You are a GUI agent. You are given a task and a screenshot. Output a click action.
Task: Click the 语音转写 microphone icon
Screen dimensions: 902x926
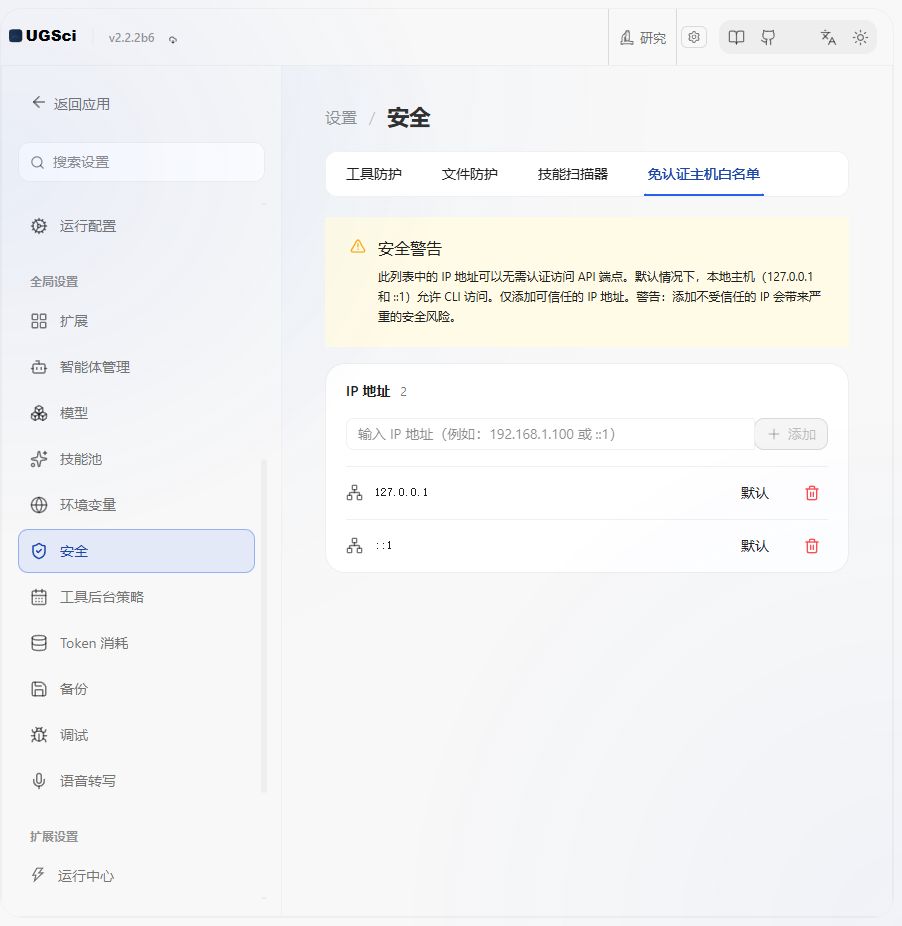click(39, 781)
